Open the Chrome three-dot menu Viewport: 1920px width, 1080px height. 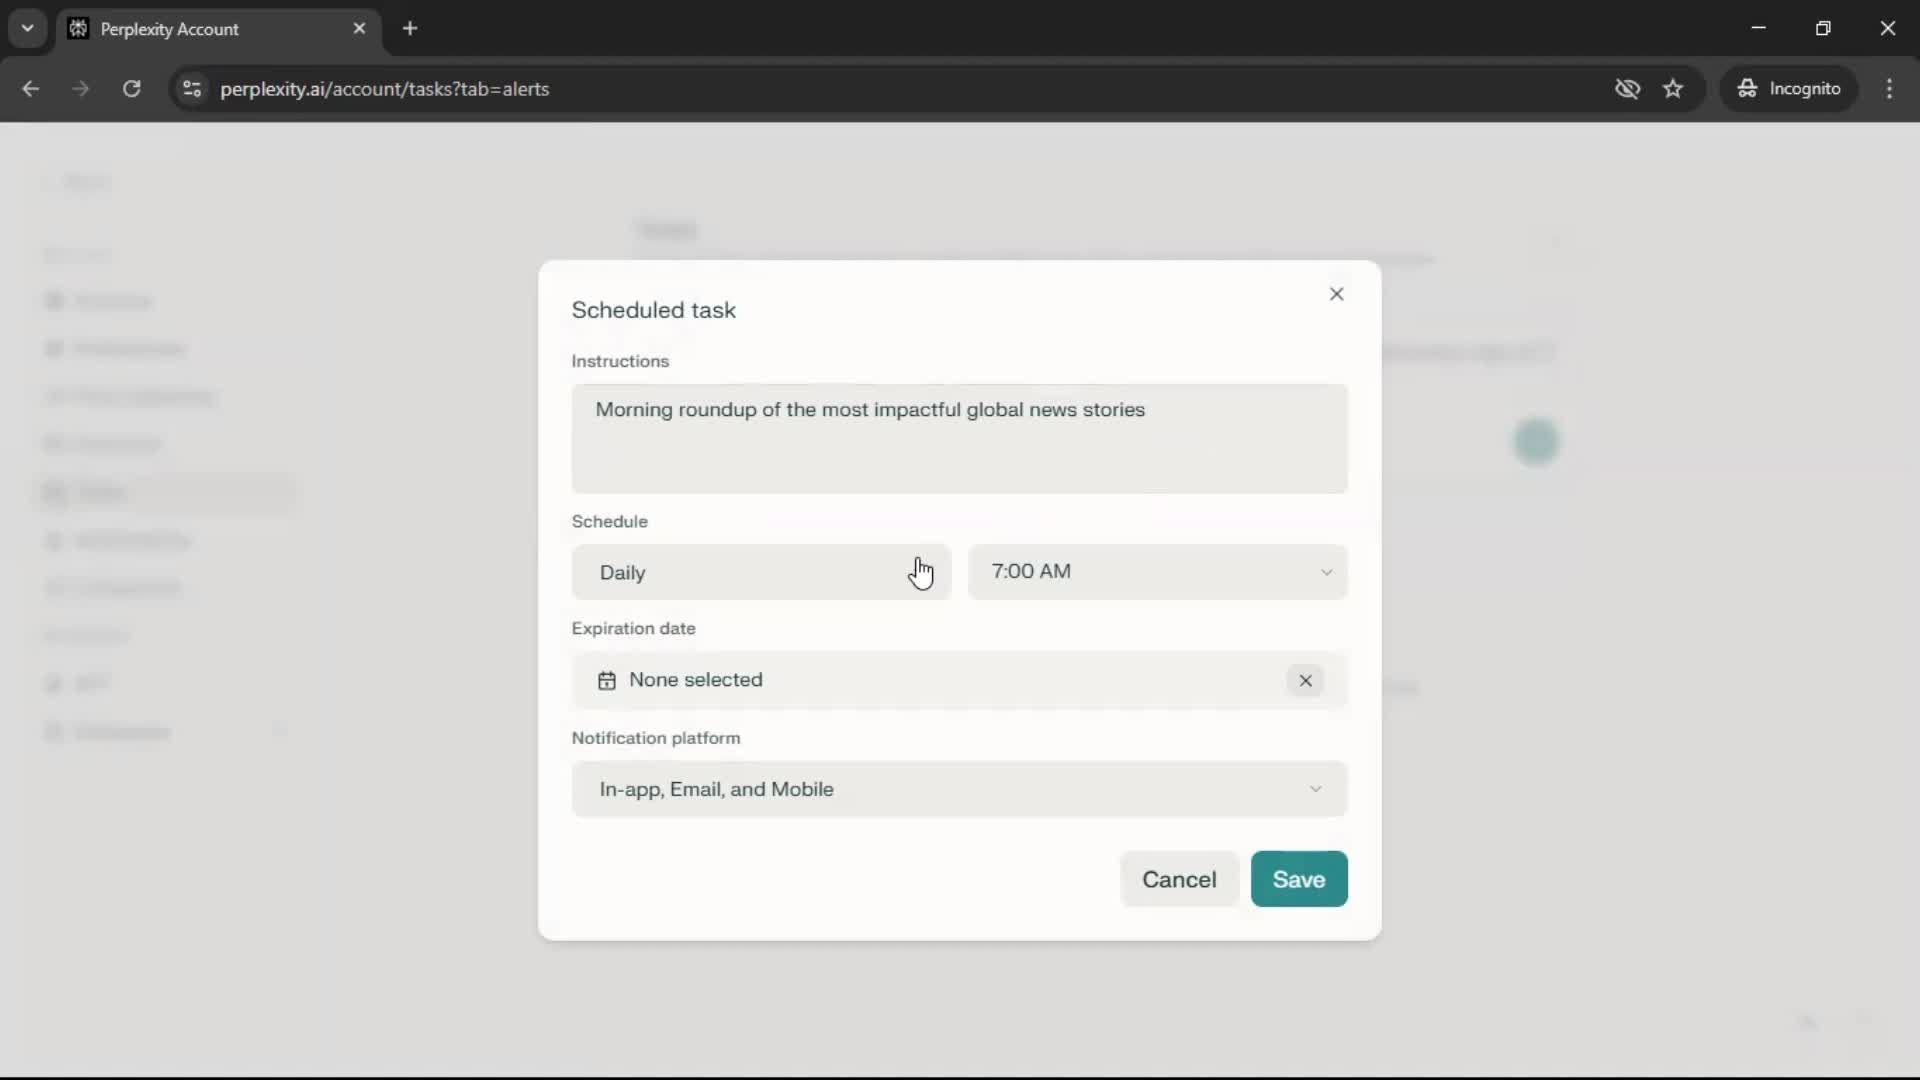point(1889,89)
